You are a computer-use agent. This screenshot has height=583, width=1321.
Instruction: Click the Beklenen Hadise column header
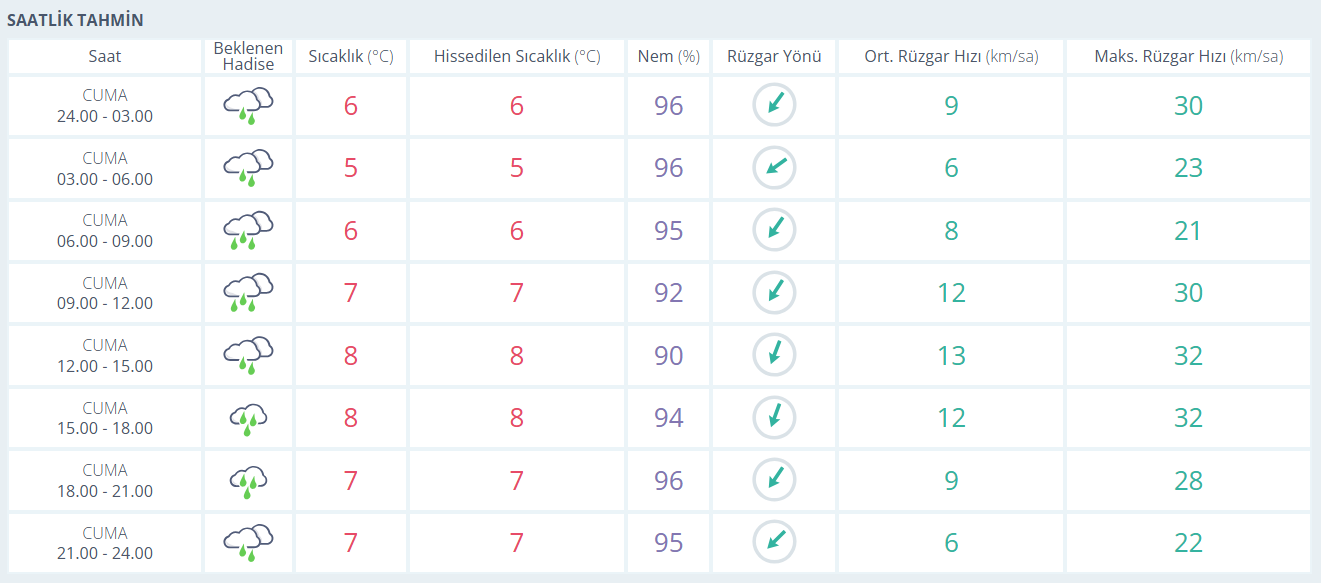pos(248,56)
